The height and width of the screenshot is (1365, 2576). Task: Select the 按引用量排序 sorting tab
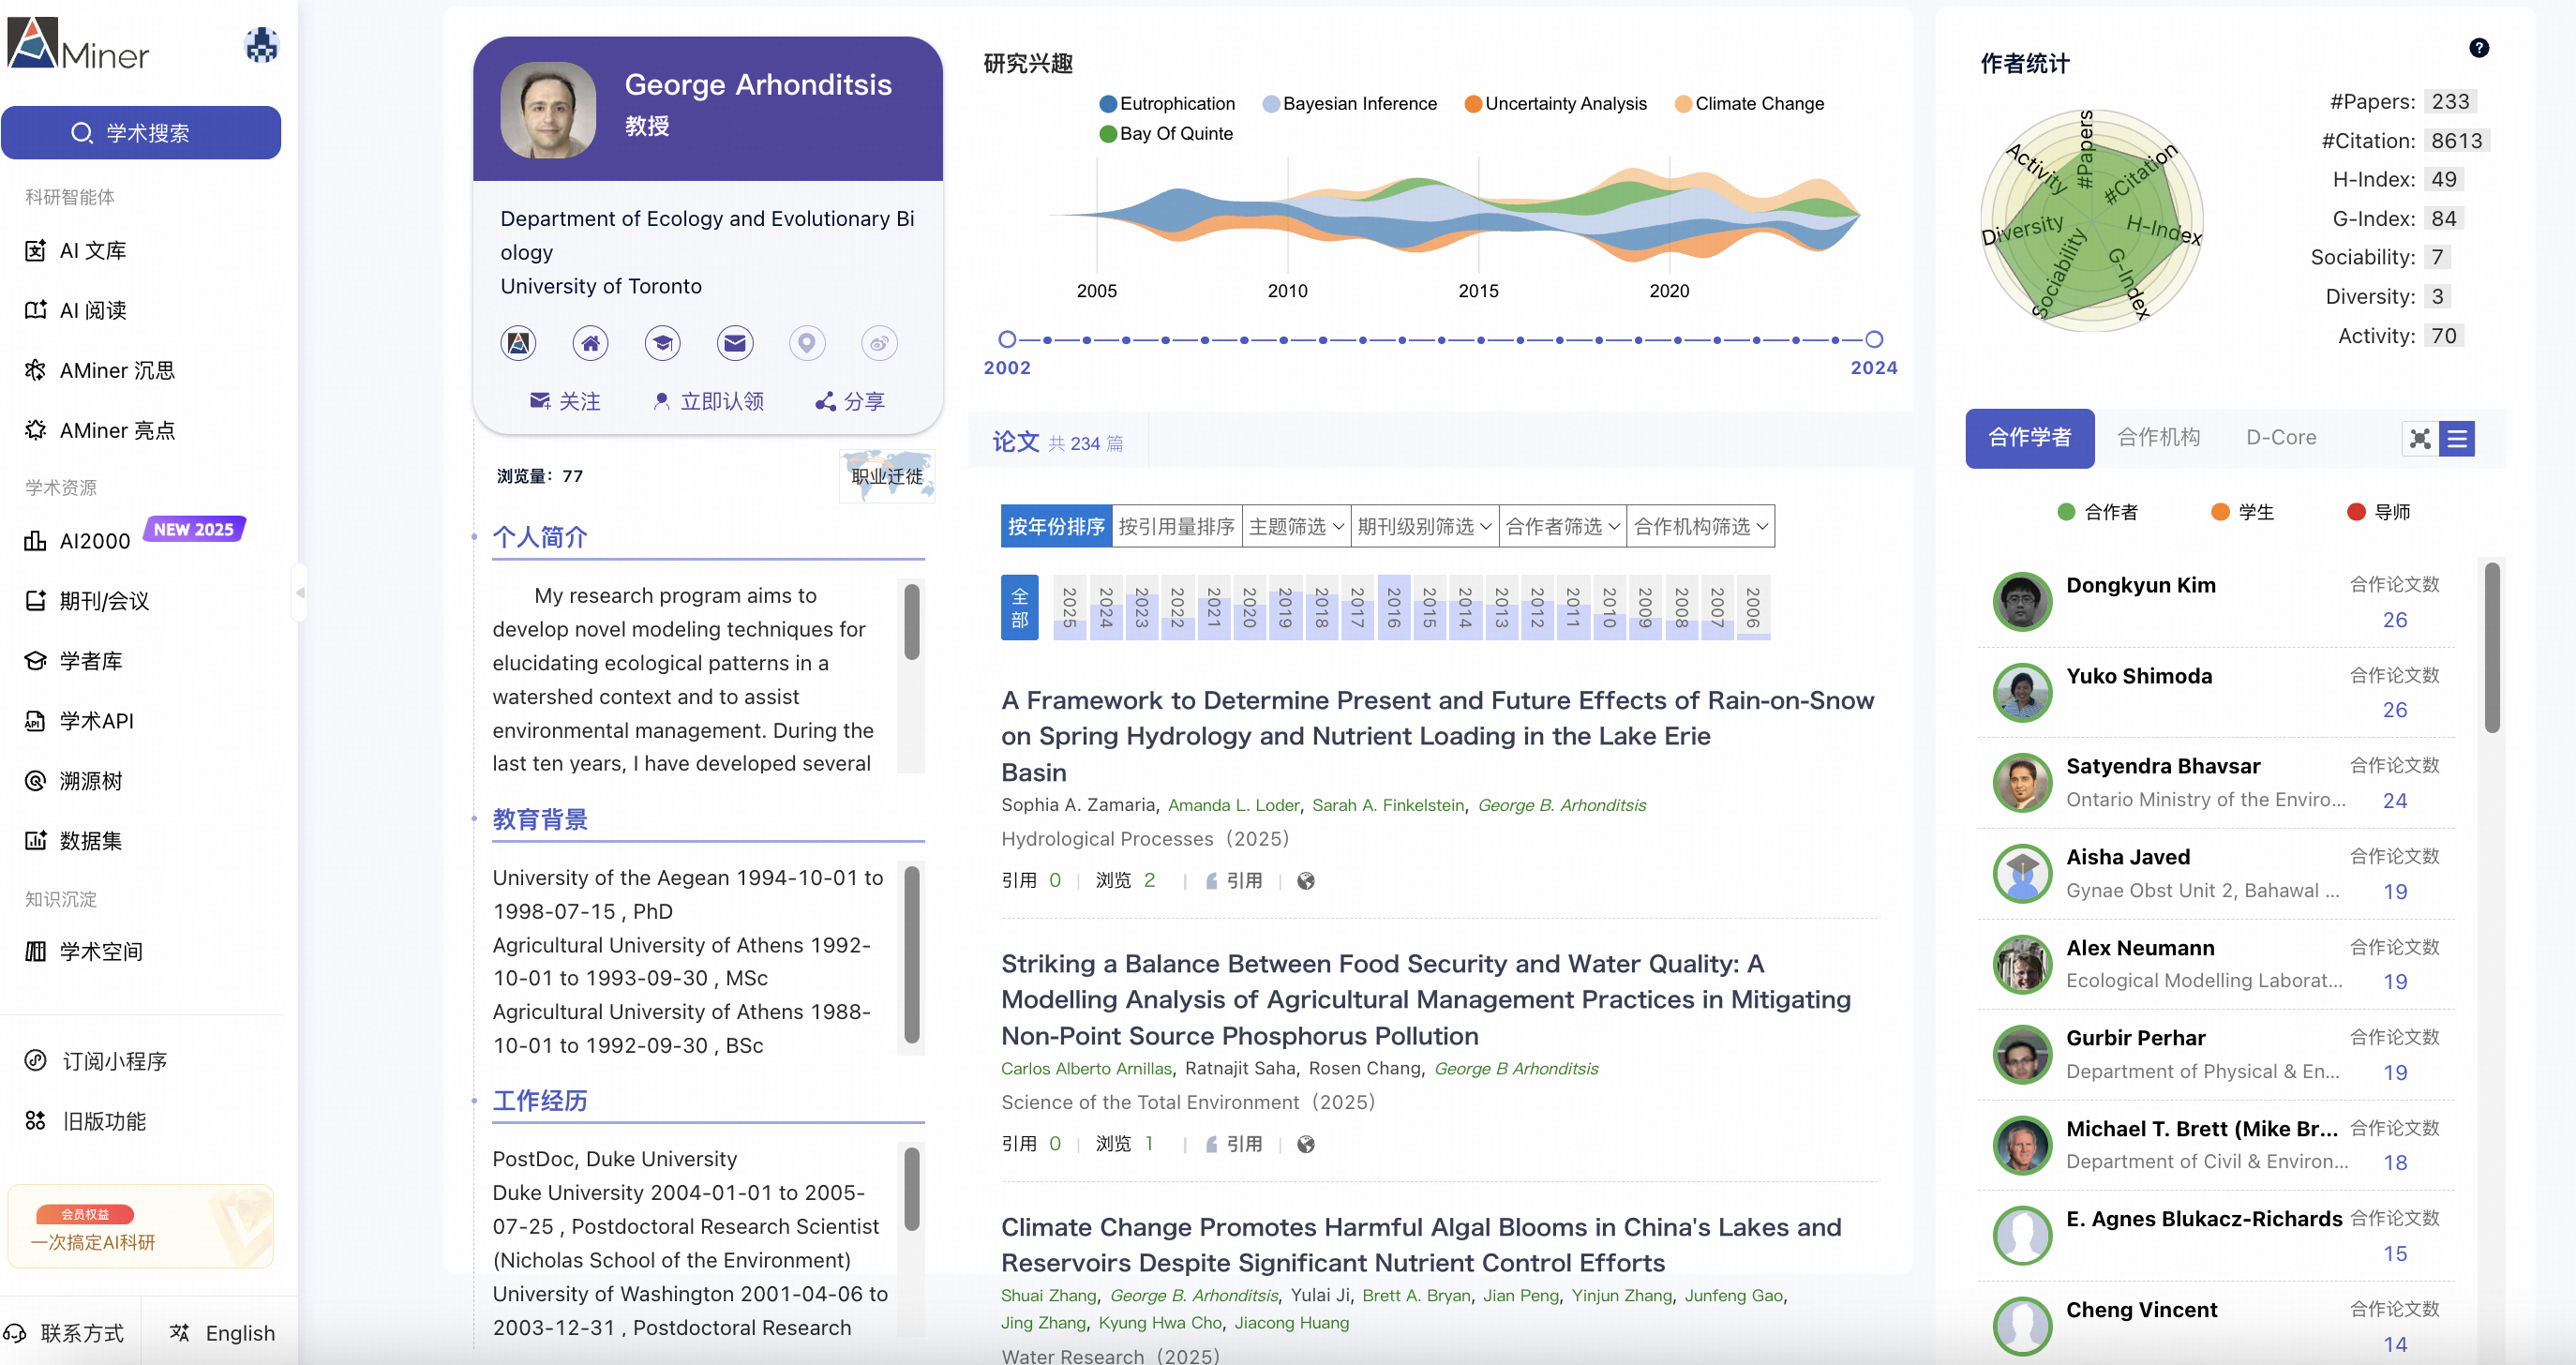[1176, 526]
